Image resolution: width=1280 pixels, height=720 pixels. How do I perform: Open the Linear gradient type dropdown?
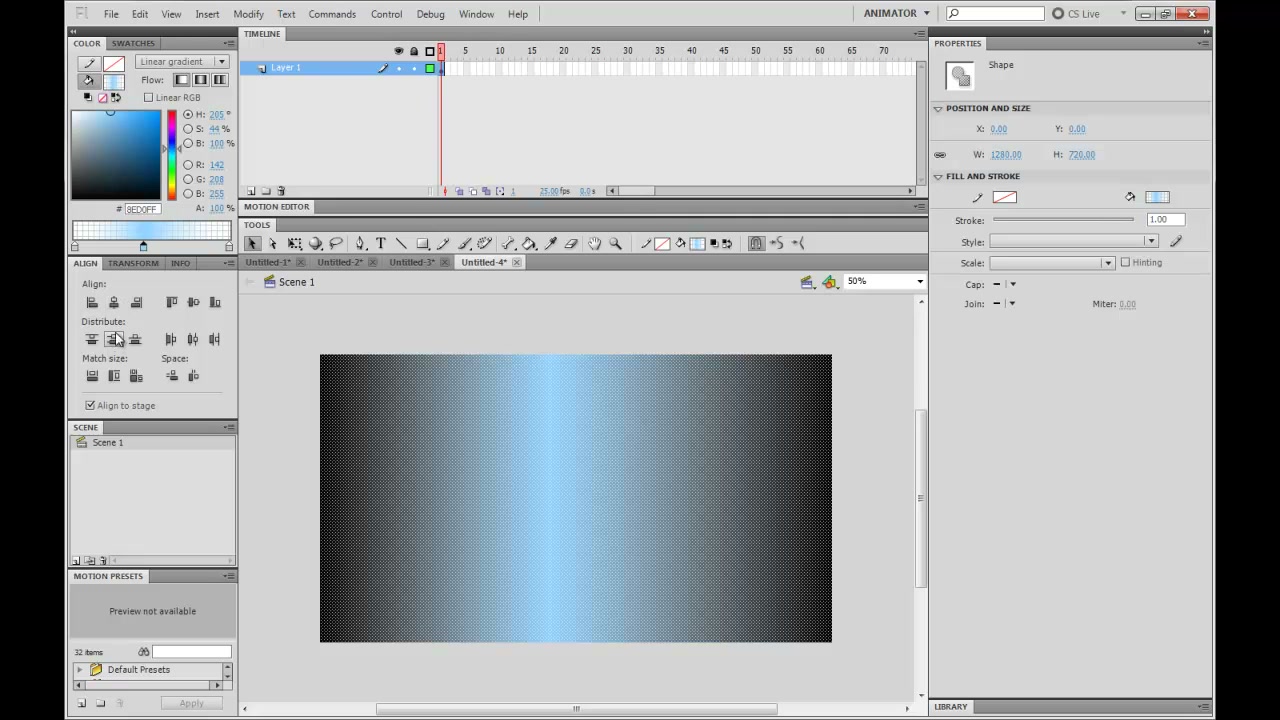182,61
